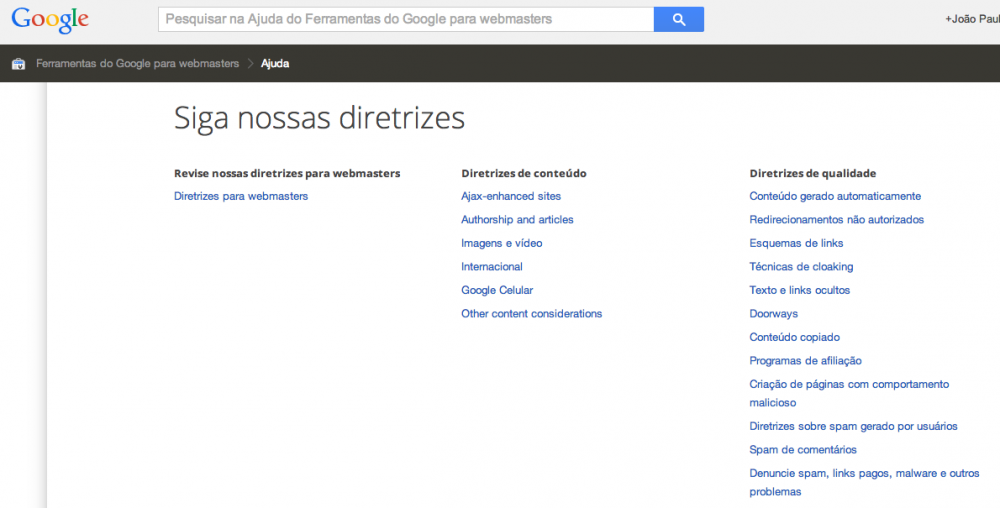
Task: Open Diretrizes para webmasters link
Action: (x=241, y=196)
